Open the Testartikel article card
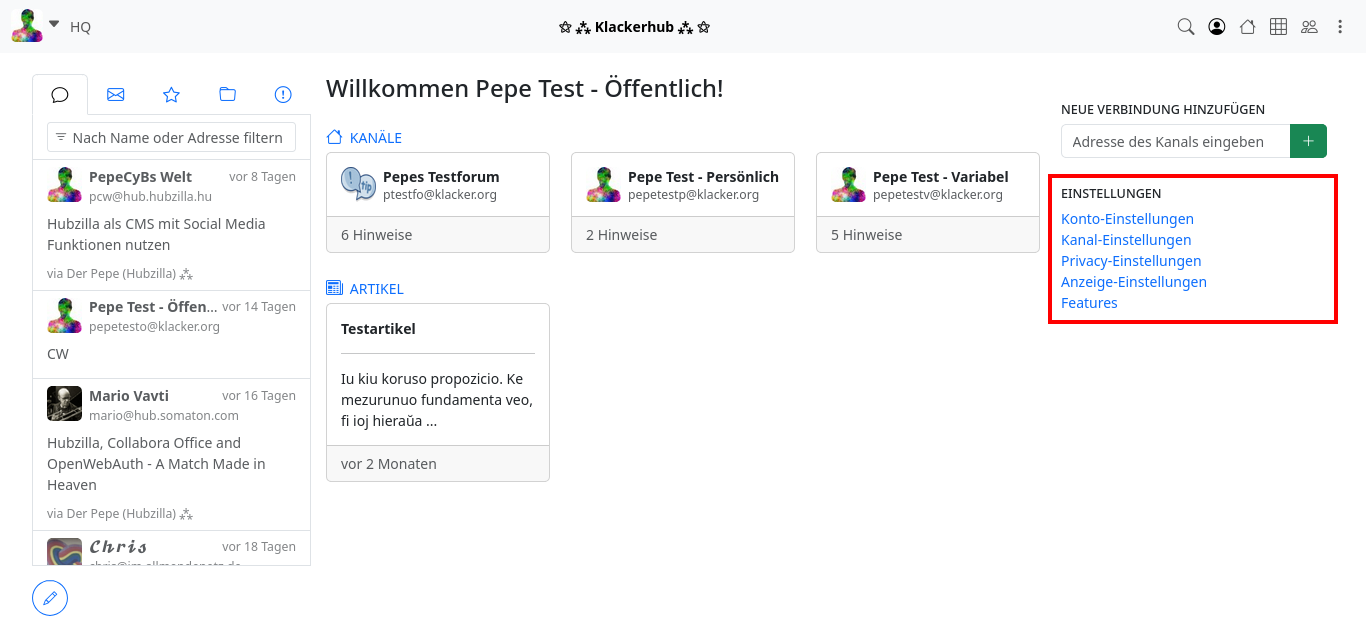The height and width of the screenshot is (643, 1366). [x=438, y=375]
